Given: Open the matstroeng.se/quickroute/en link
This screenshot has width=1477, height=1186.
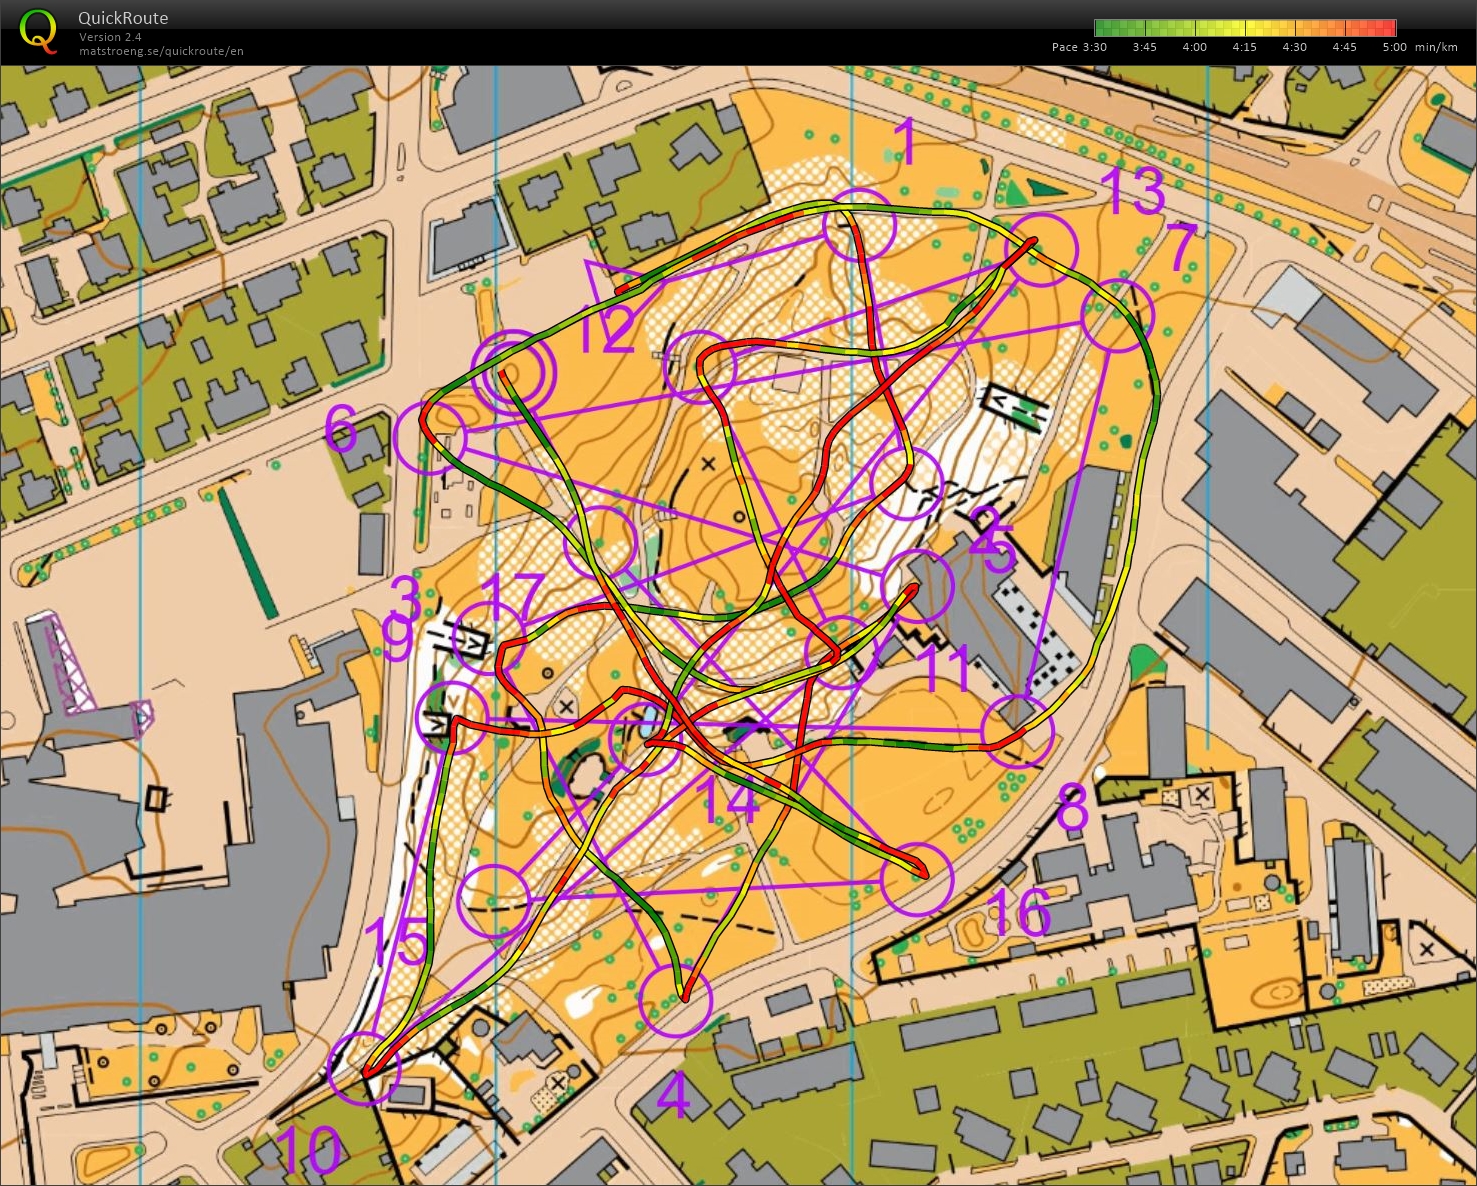Looking at the screenshot, I should [161, 51].
